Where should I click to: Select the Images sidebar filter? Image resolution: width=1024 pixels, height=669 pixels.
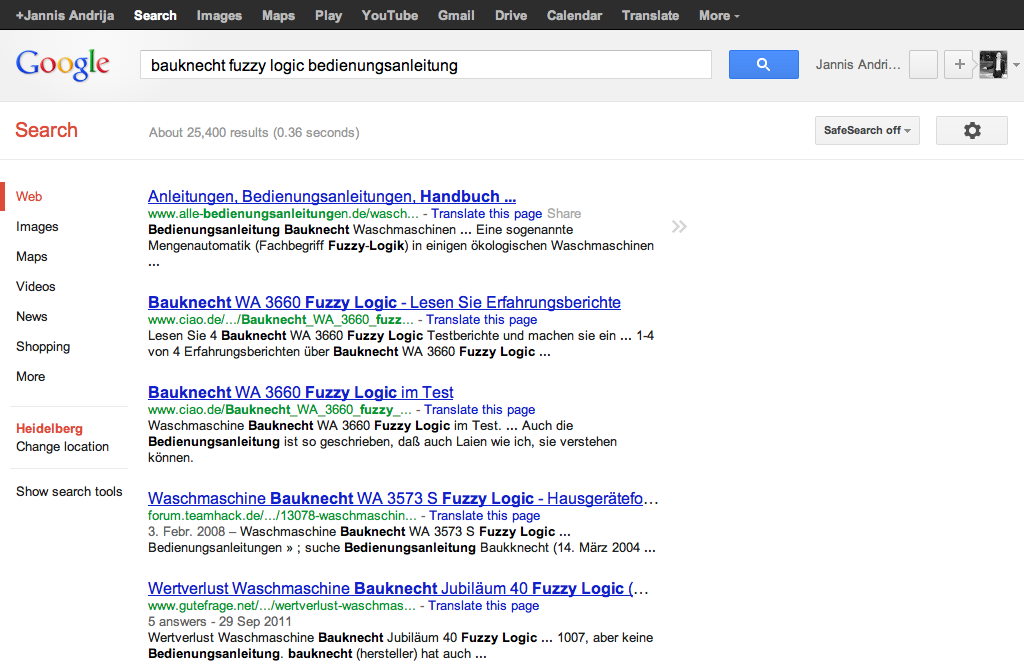(x=37, y=226)
